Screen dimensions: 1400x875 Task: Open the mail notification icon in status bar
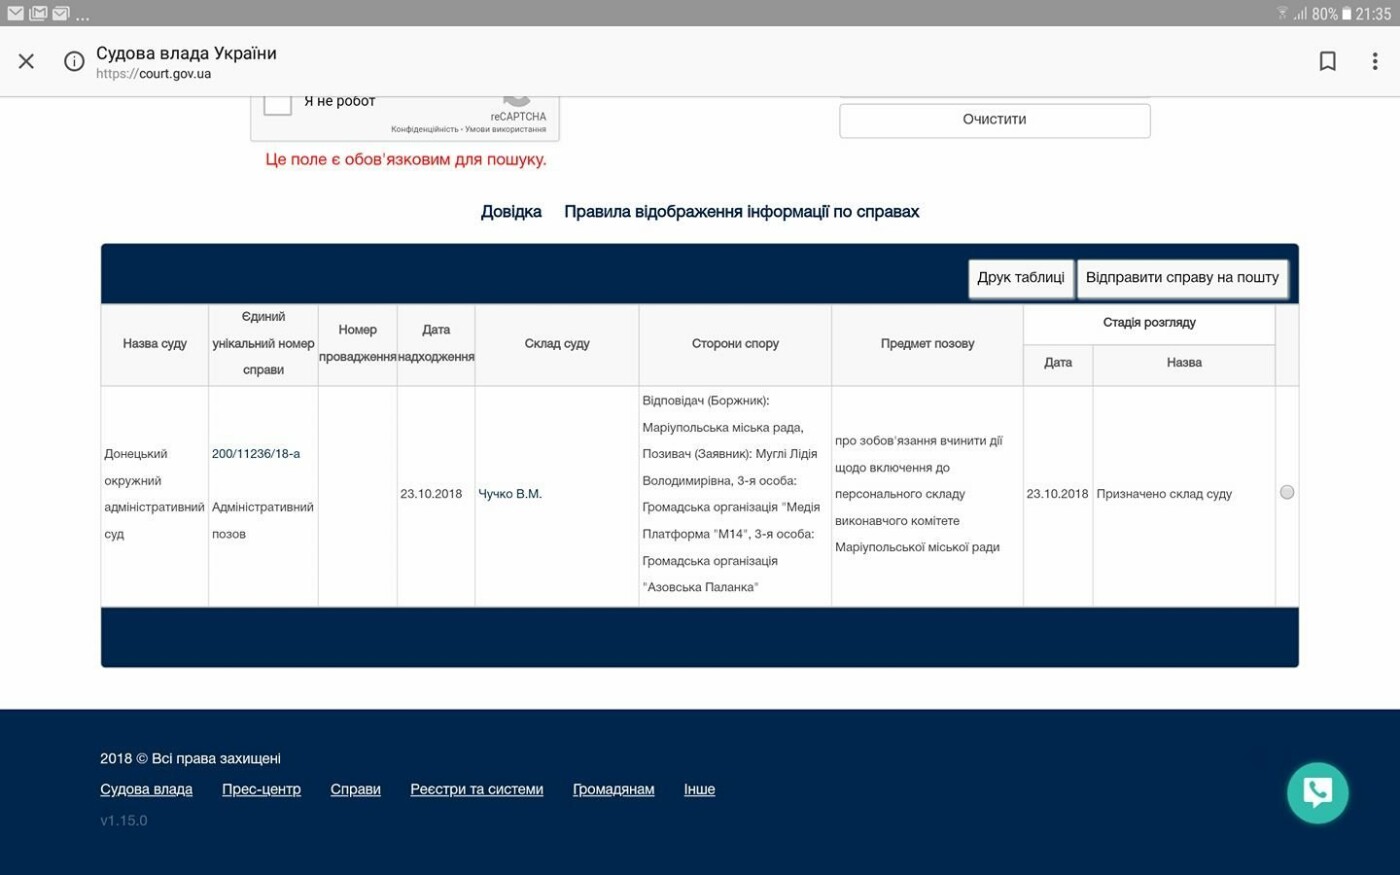[15, 13]
